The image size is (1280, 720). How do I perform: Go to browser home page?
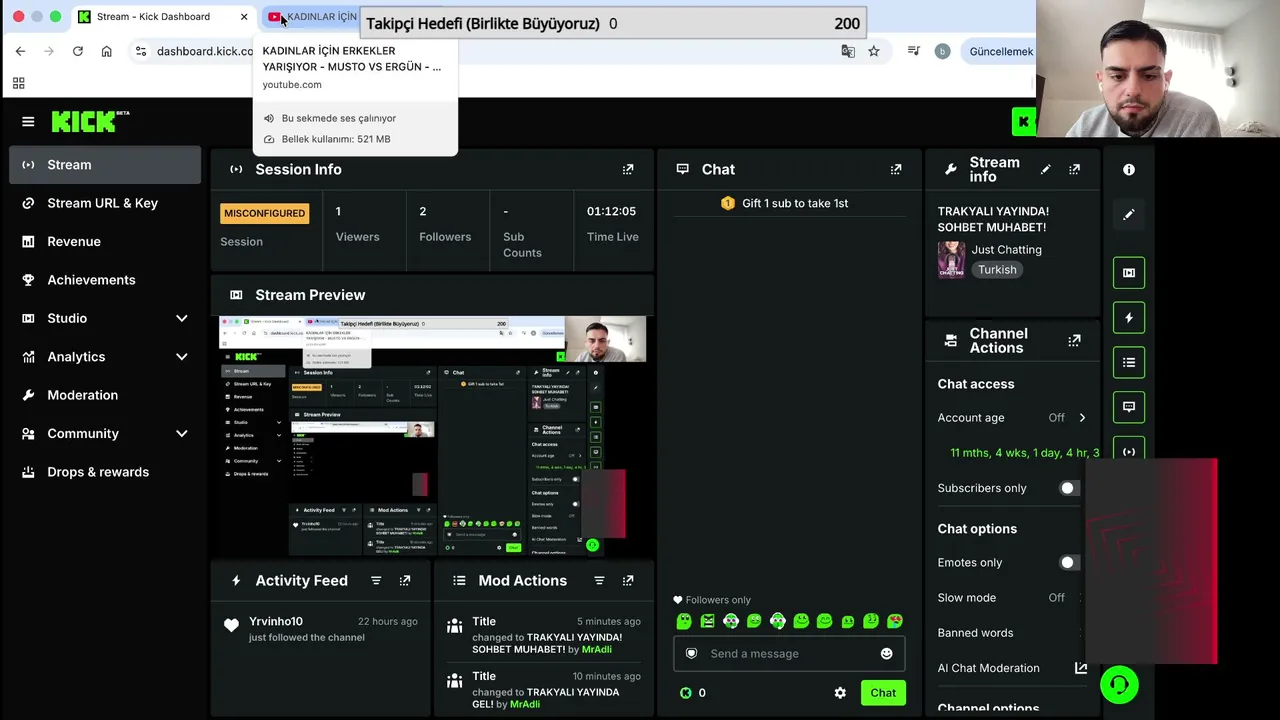coord(106,51)
